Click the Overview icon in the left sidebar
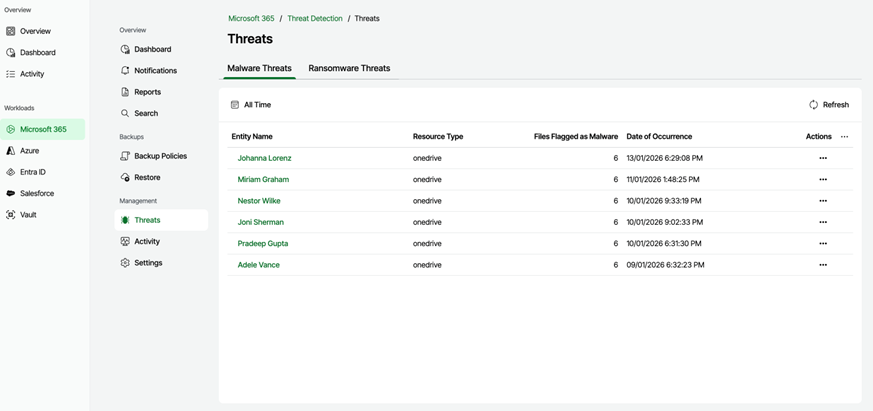The width and height of the screenshot is (873, 411). tap(10, 31)
